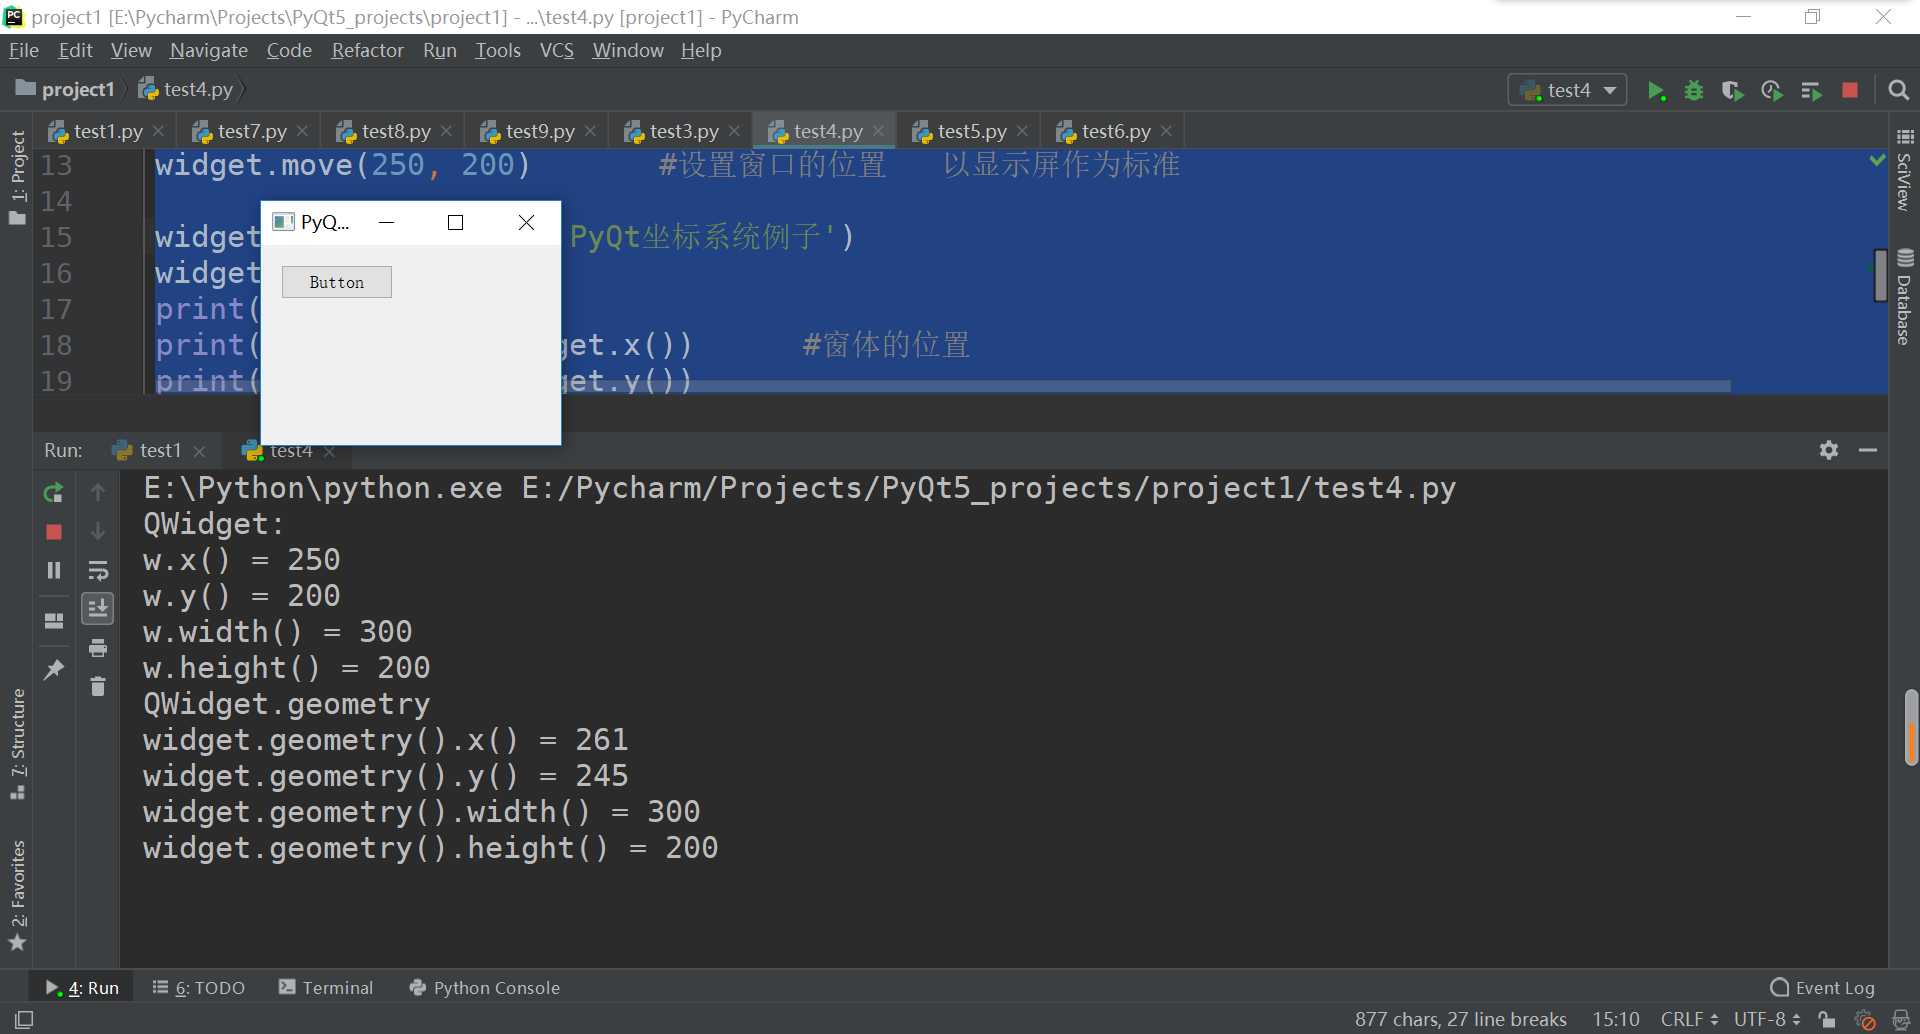Open the VCS menu

(557, 50)
